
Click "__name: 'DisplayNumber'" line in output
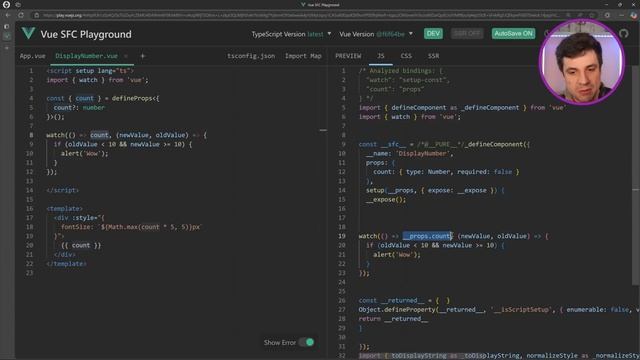pyautogui.click(x=410, y=153)
